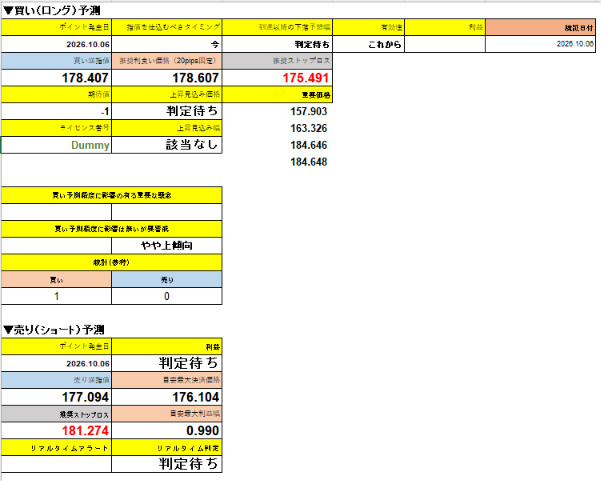Click the empty cell between これから and the top-right 2026.10.06
601x481 pixels.
445,44
